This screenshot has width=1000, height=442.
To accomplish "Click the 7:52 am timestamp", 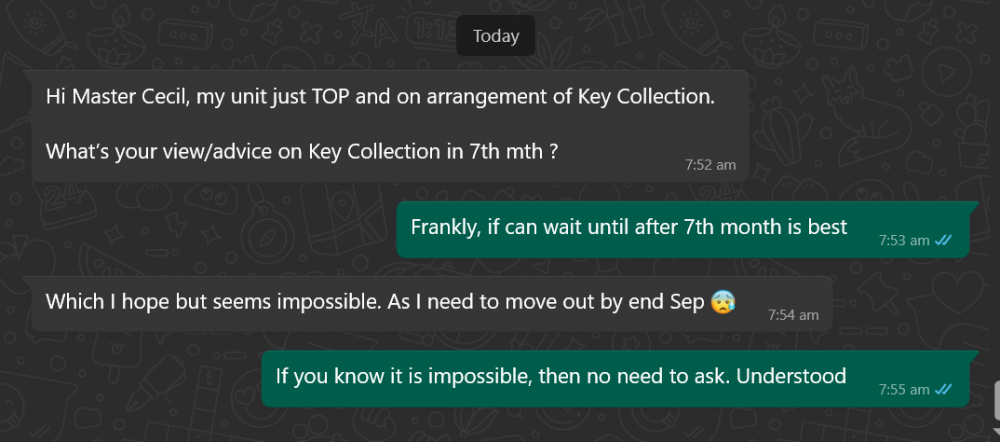I will 711,165.
